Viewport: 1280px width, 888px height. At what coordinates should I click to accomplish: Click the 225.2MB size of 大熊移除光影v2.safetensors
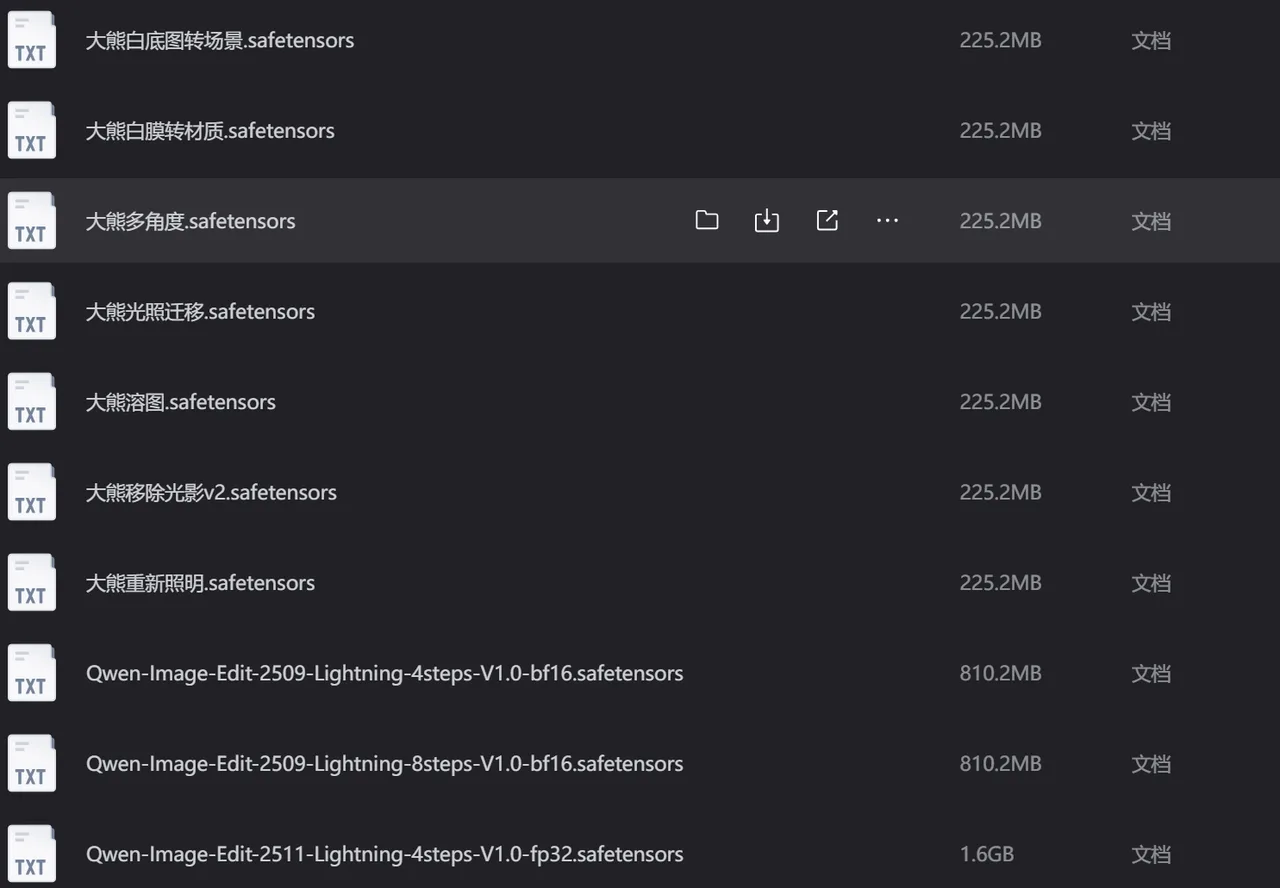1000,493
